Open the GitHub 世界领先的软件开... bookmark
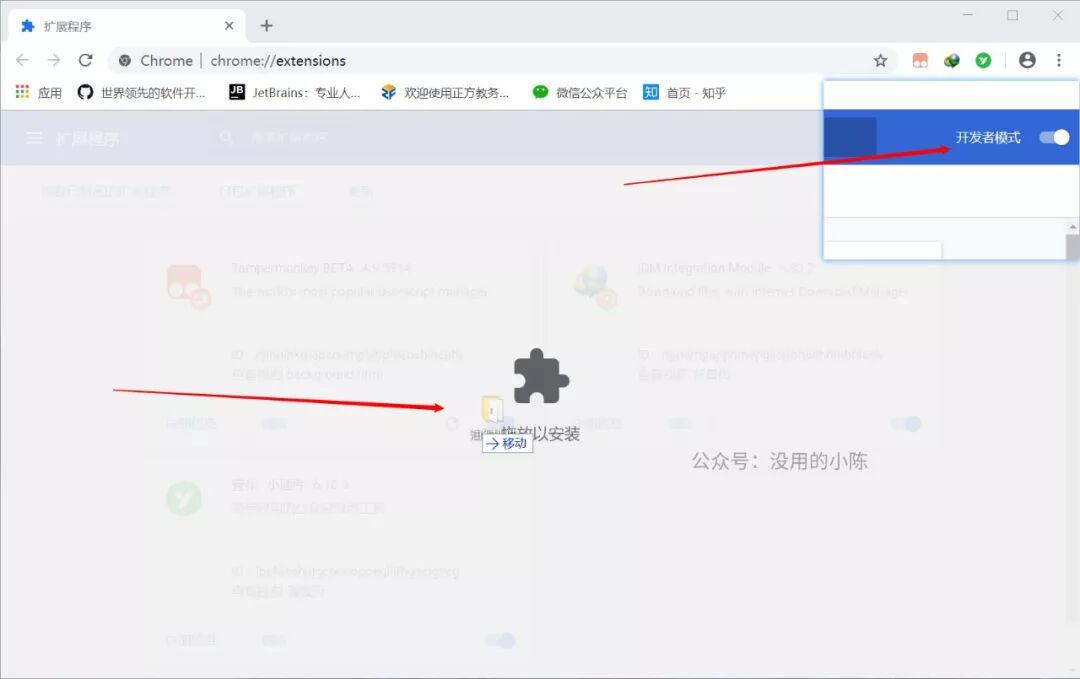Image resolution: width=1080 pixels, height=679 pixels. [x=142, y=92]
